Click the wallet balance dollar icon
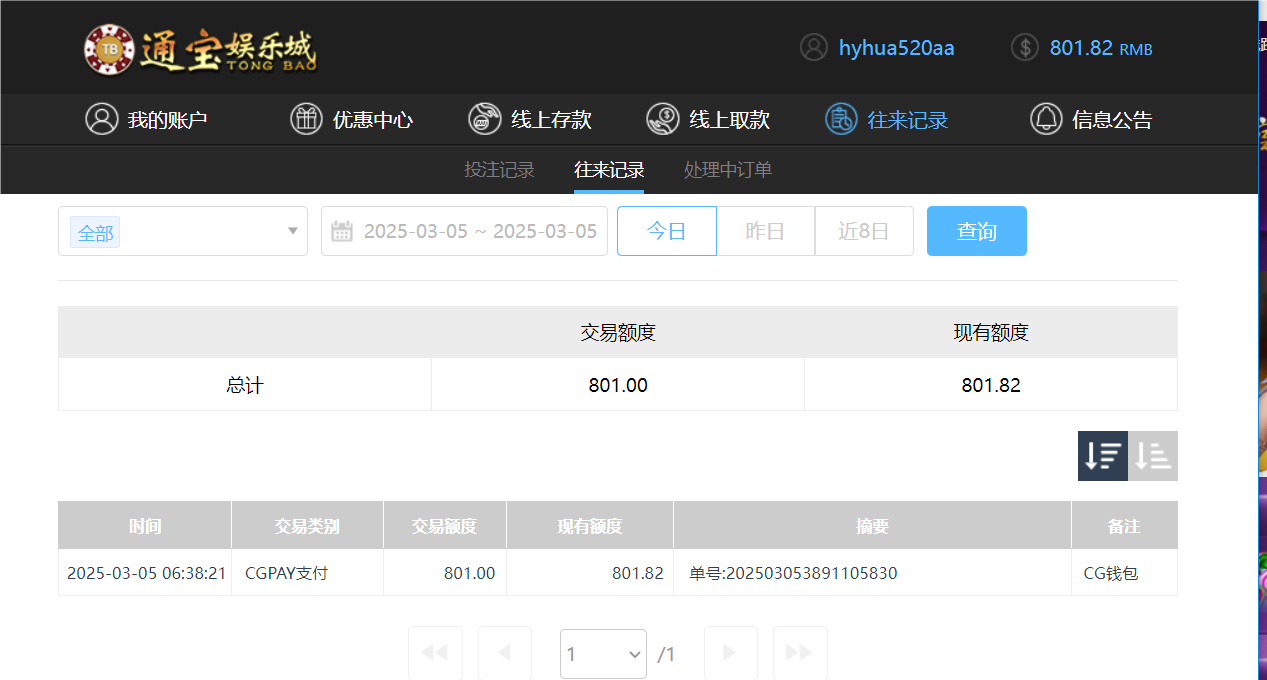 1024,47
